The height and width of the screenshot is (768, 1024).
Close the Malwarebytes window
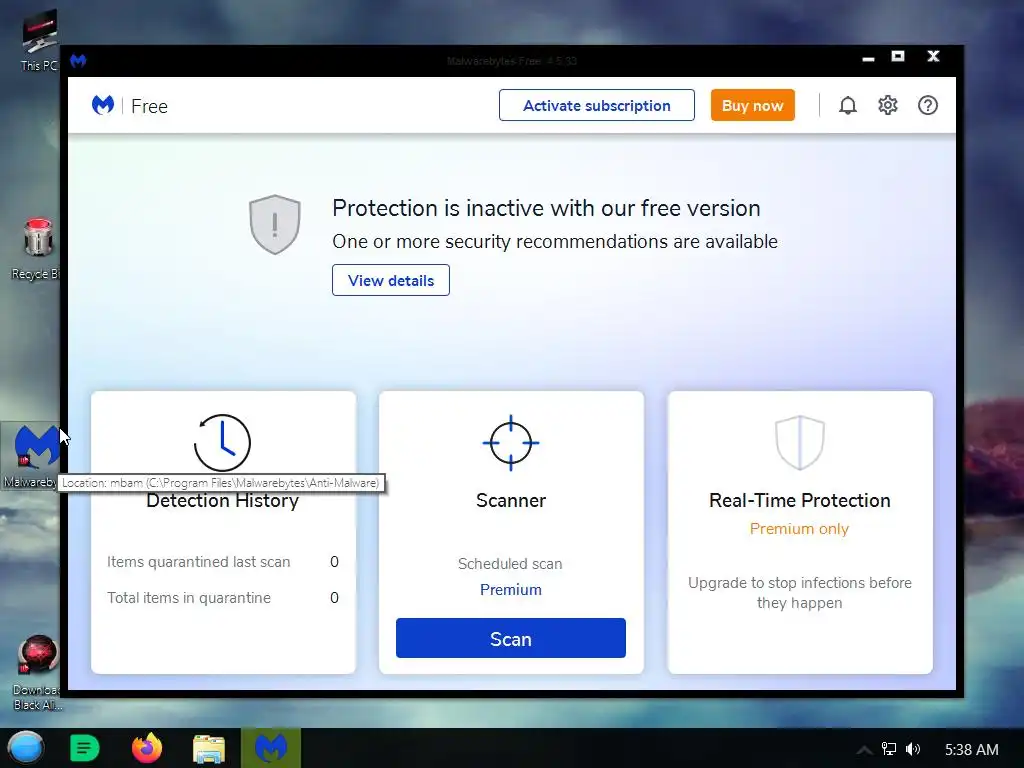933,57
